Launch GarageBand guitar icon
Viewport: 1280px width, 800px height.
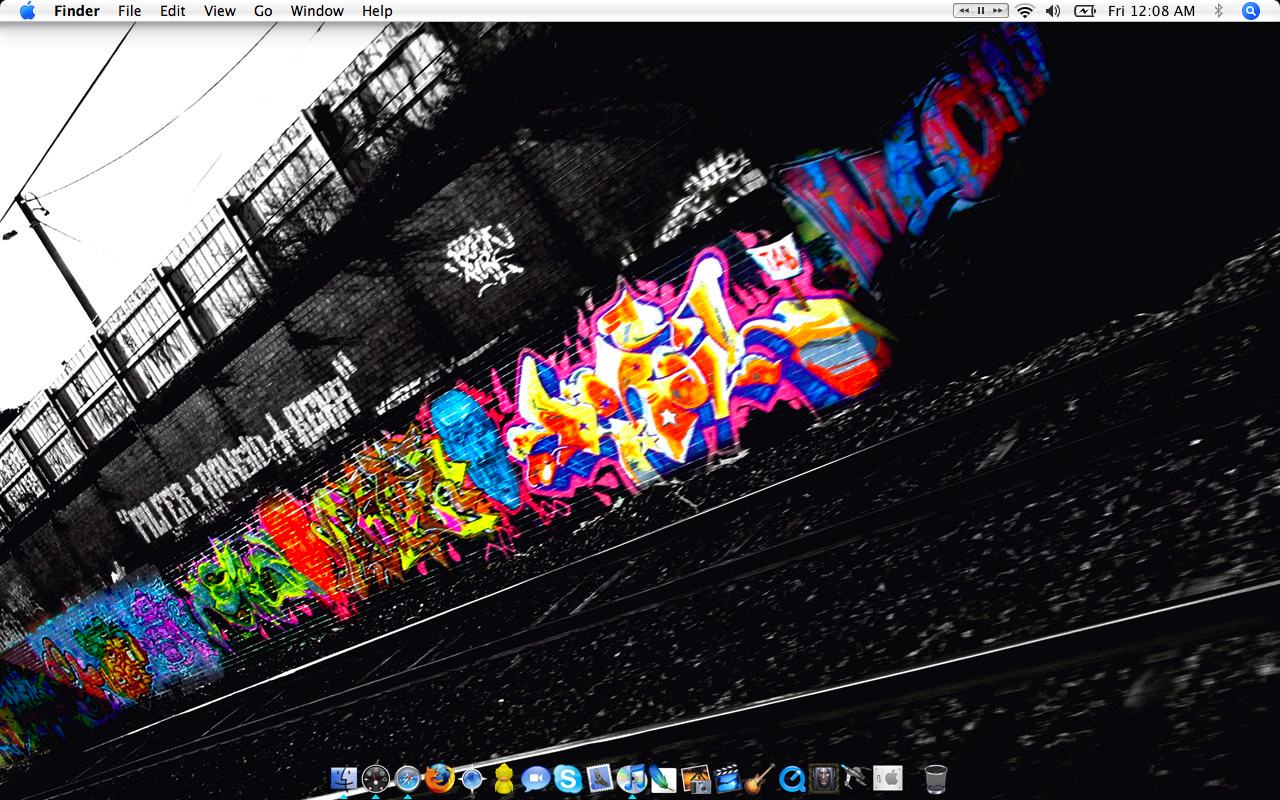click(759, 778)
